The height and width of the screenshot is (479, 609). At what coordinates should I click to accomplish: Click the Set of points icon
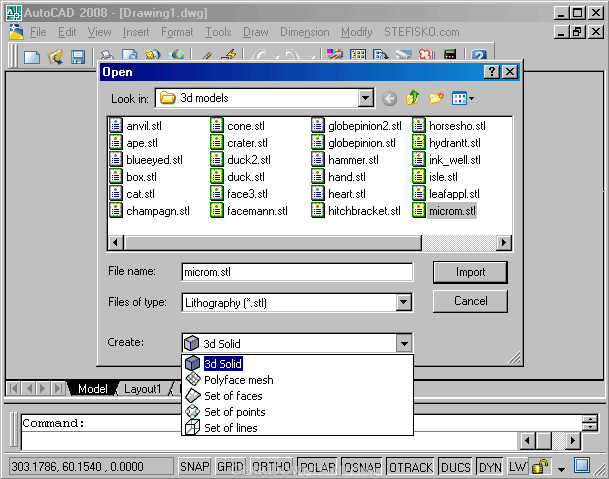[193, 411]
